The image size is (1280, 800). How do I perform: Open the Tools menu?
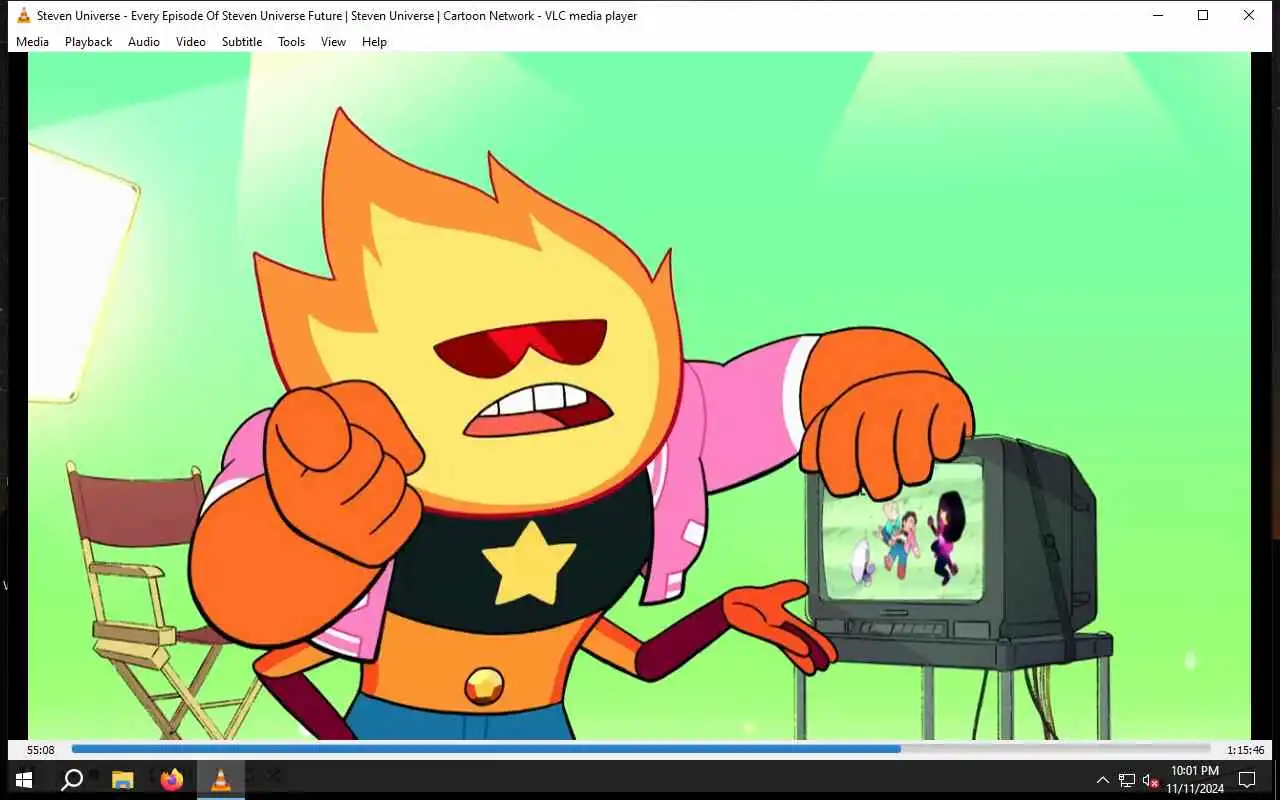click(291, 42)
